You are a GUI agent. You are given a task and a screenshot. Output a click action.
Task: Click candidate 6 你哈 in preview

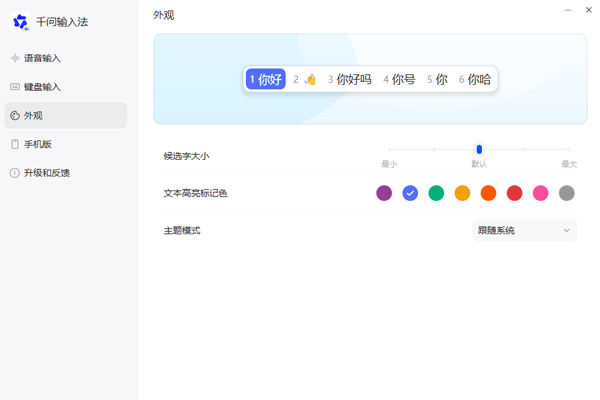point(475,79)
